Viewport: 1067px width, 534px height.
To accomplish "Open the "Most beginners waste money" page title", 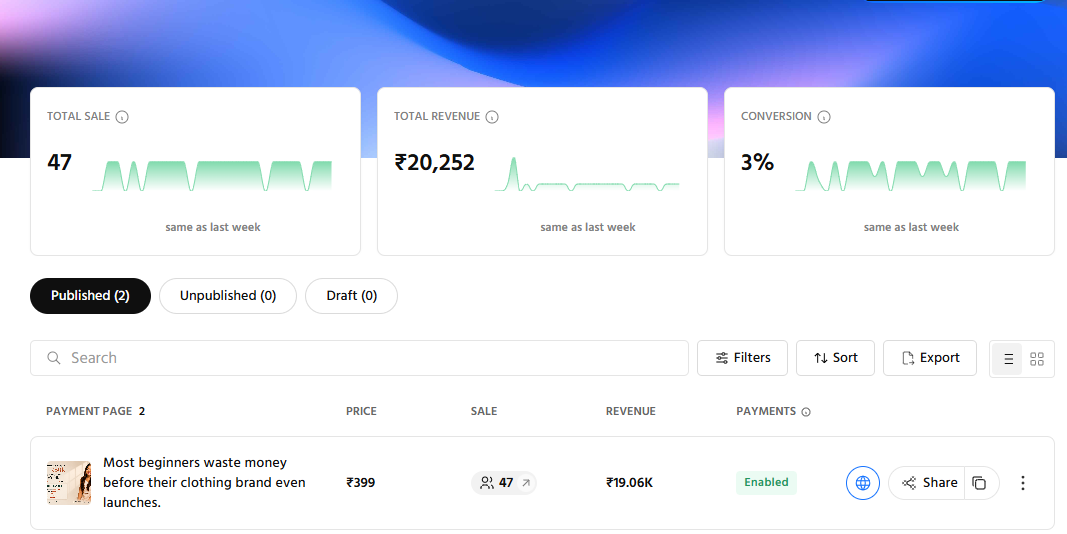I will point(204,482).
